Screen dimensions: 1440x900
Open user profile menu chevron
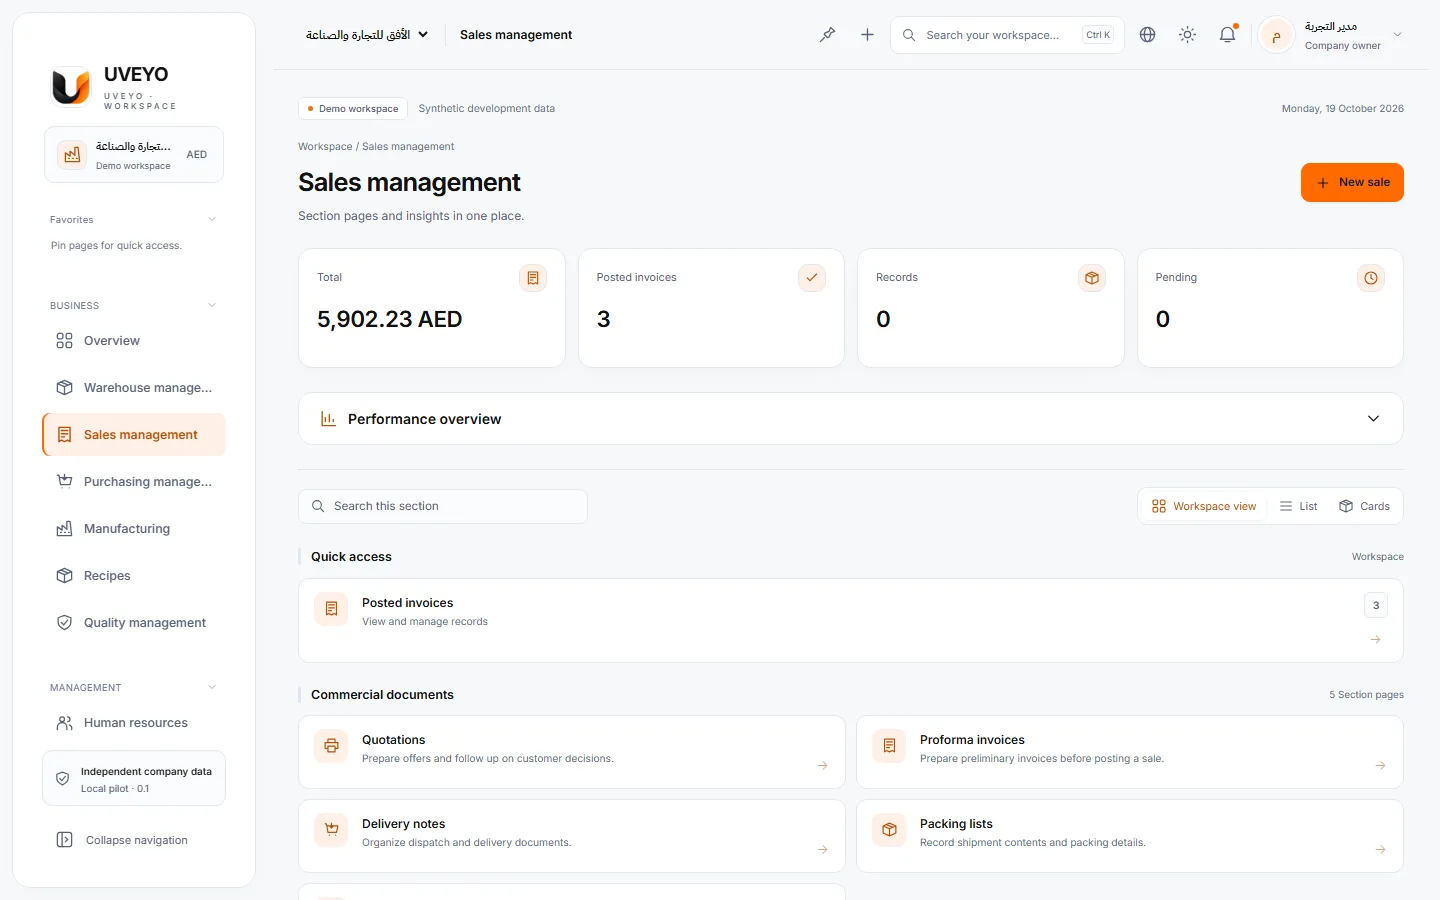[x=1398, y=35]
